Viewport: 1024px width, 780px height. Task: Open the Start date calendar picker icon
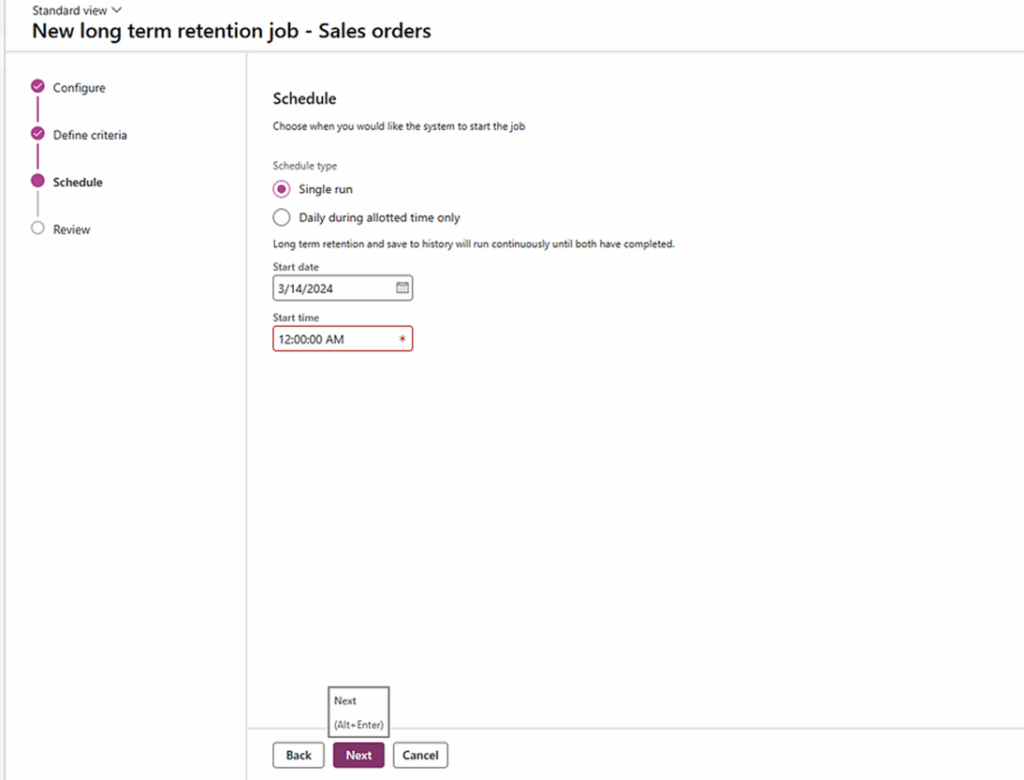(x=402, y=288)
